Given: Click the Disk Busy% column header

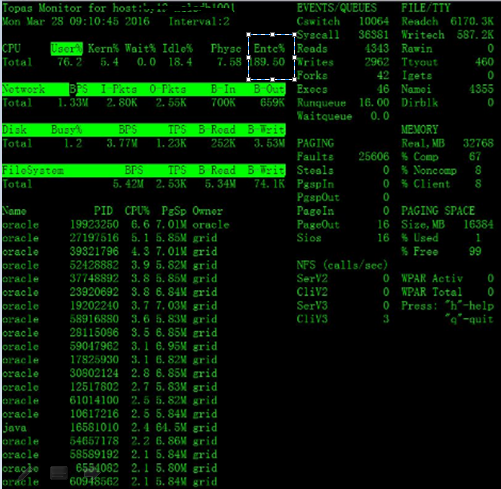Looking at the screenshot, I should (67, 130).
